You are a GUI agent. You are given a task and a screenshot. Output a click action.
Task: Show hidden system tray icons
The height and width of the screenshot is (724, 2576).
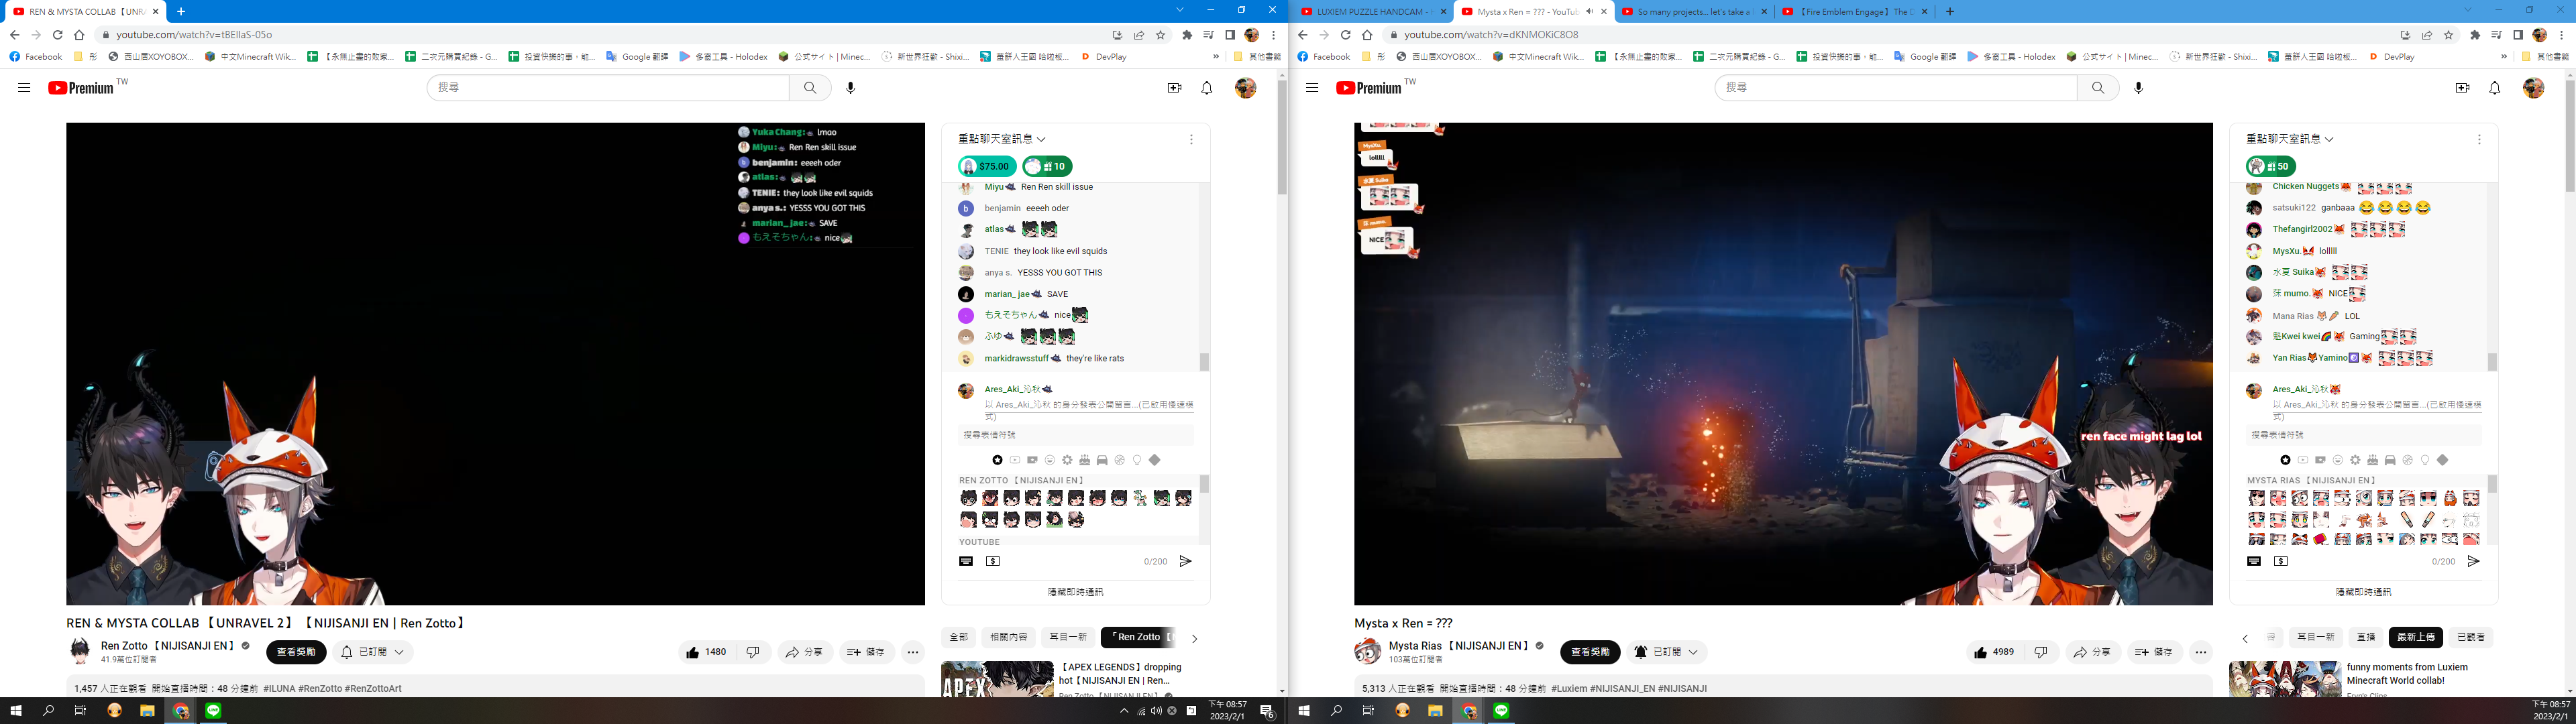[x=1124, y=711]
